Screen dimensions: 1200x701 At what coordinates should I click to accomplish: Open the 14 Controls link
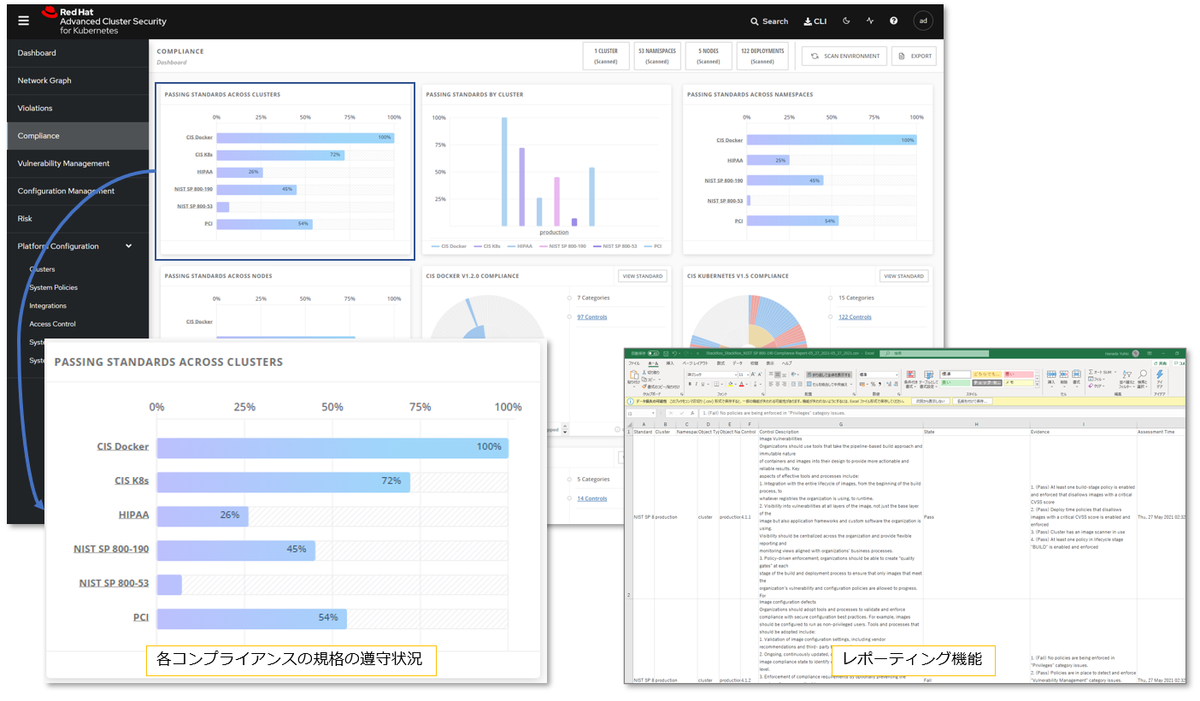click(x=592, y=498)
